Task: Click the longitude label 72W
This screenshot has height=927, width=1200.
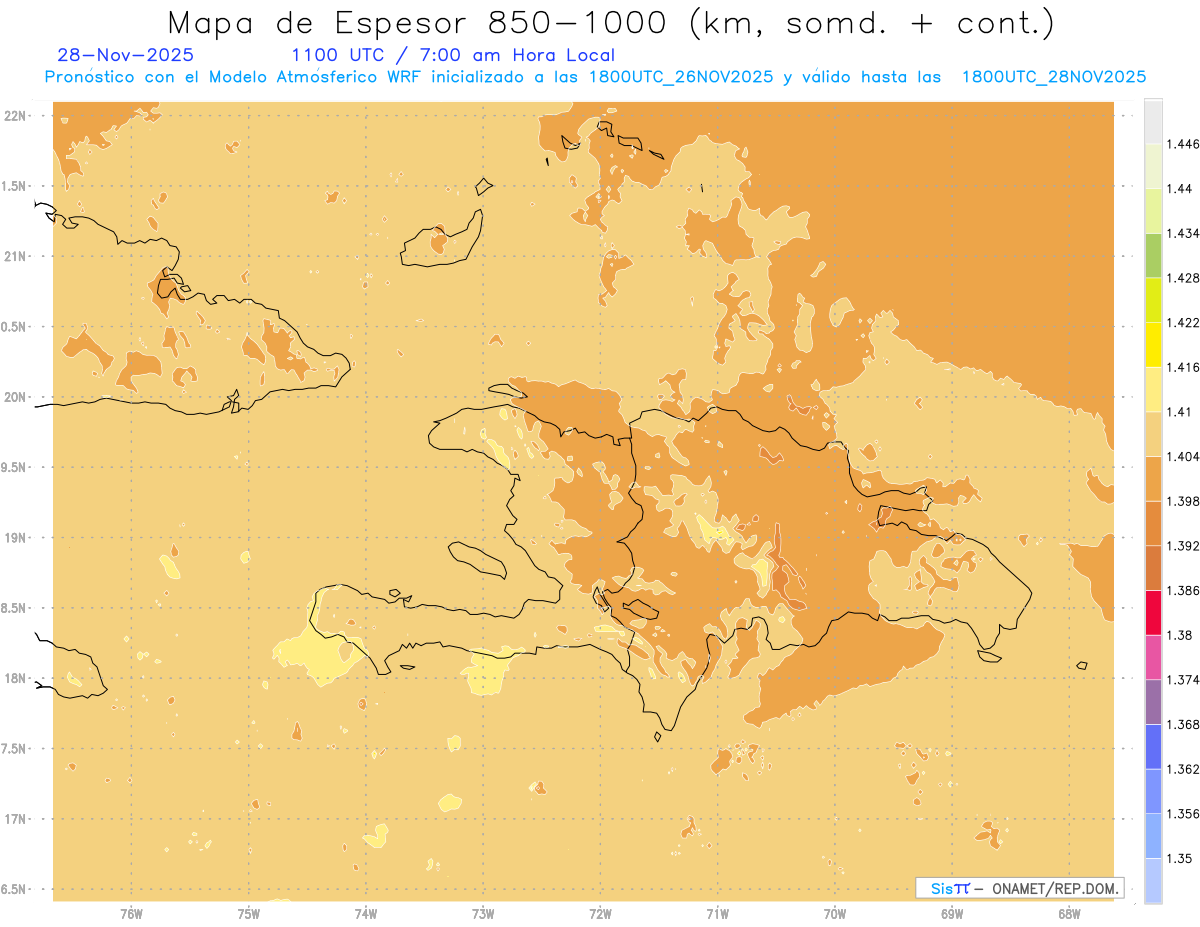Action: [x=600, y=914]
